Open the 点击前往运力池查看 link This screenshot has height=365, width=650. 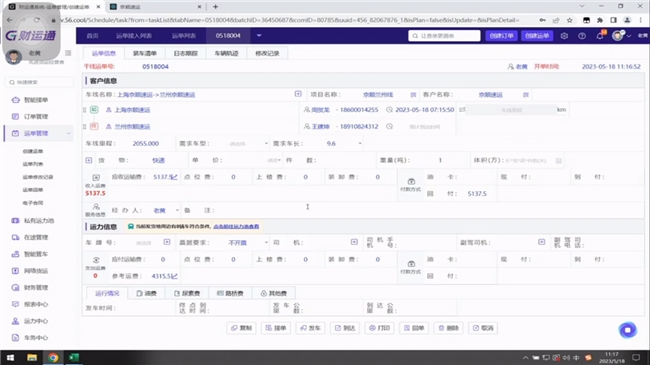[236, 226]
